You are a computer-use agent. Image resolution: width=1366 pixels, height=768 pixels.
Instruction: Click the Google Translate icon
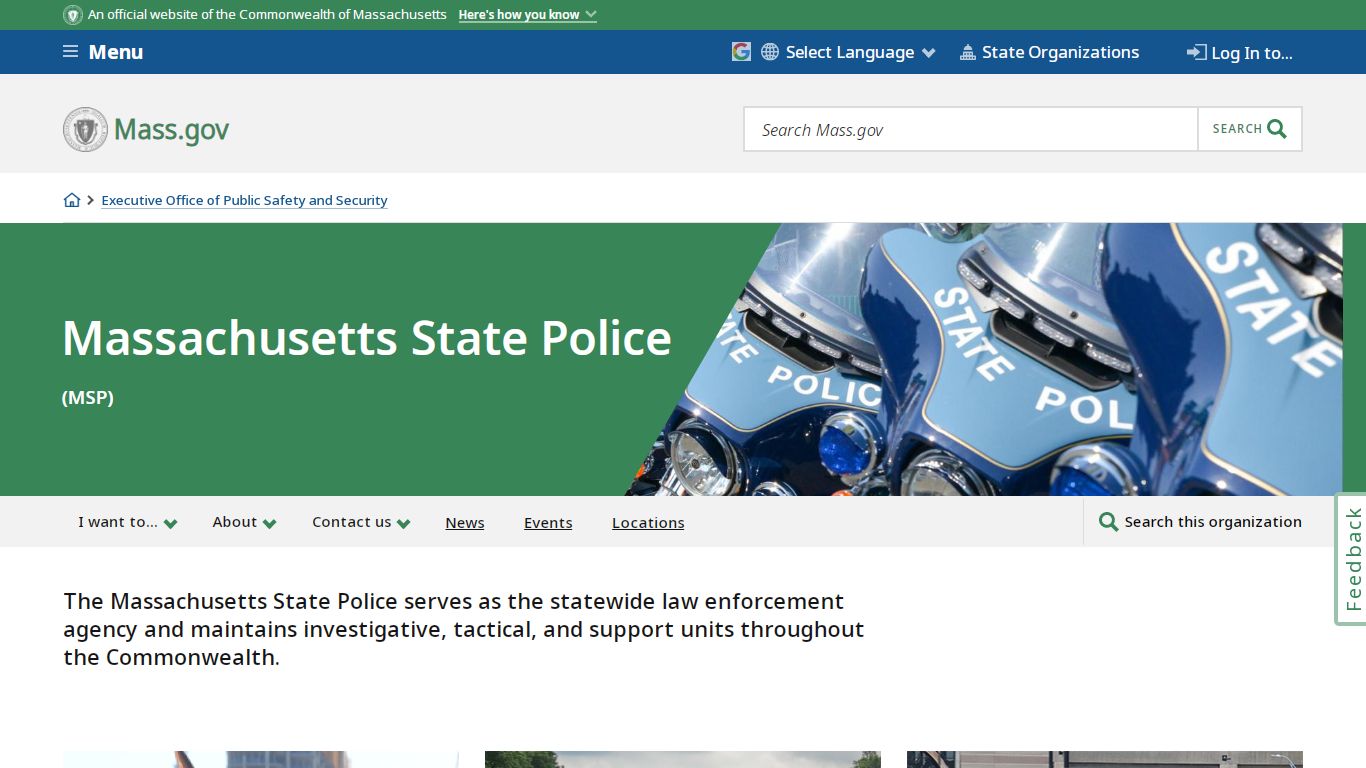[x=741, y=52]
